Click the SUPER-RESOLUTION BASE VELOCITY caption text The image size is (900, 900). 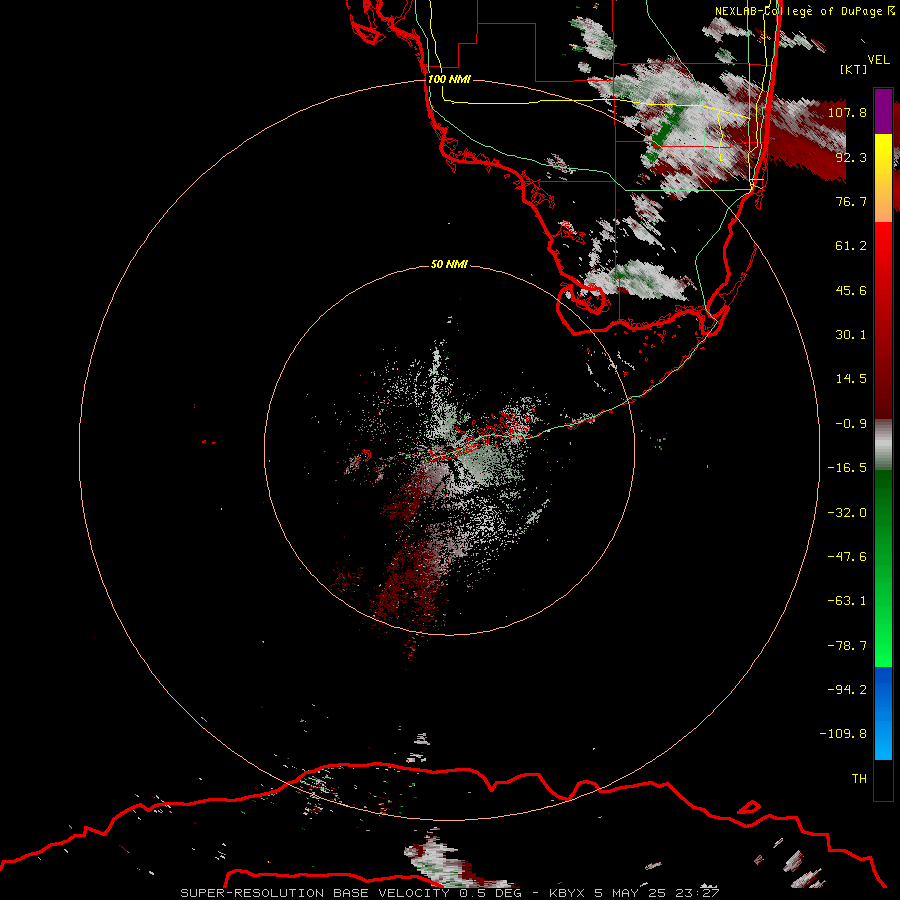click(x=315, y=893)
